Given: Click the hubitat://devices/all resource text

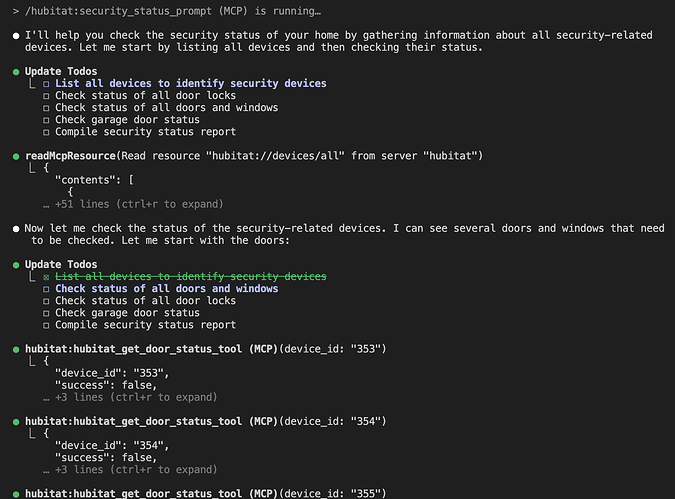Looking at the screenshot, I should 275,155.
